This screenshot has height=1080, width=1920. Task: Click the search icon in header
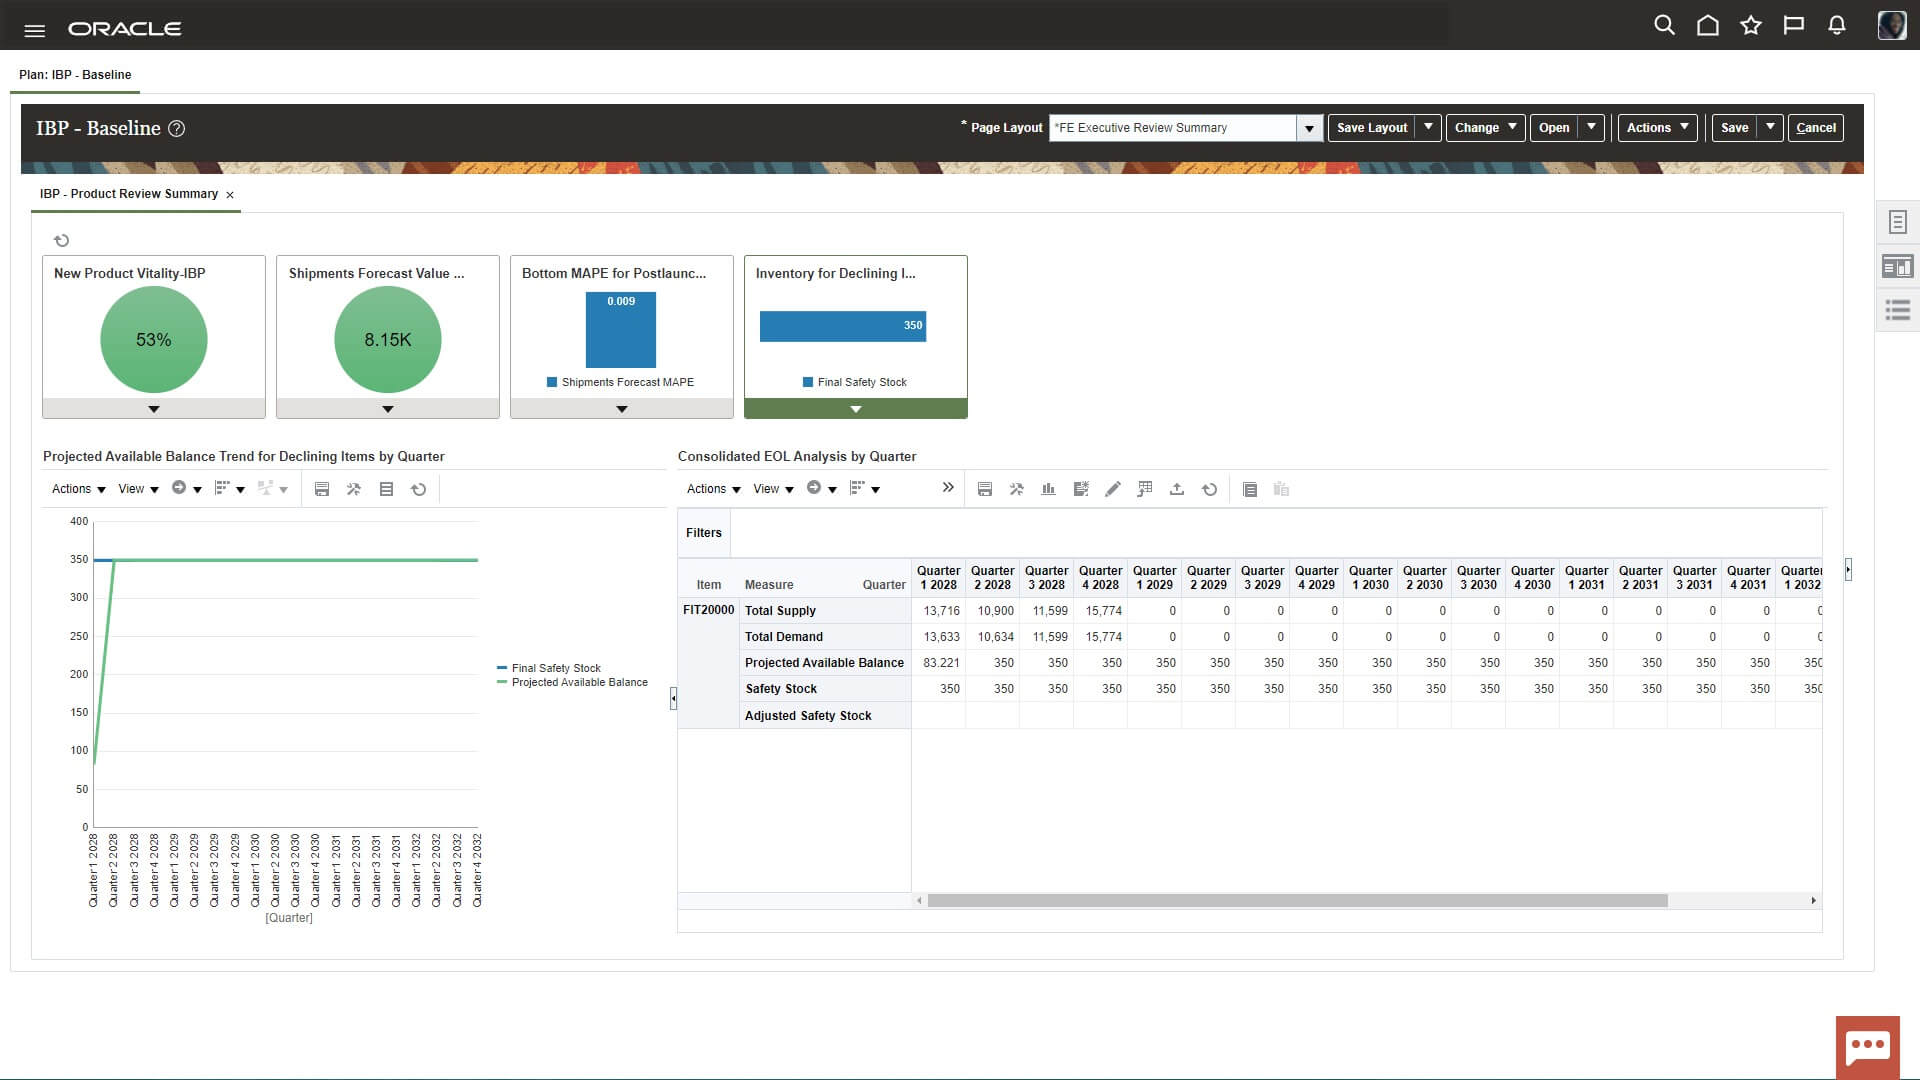point(1664,26)
